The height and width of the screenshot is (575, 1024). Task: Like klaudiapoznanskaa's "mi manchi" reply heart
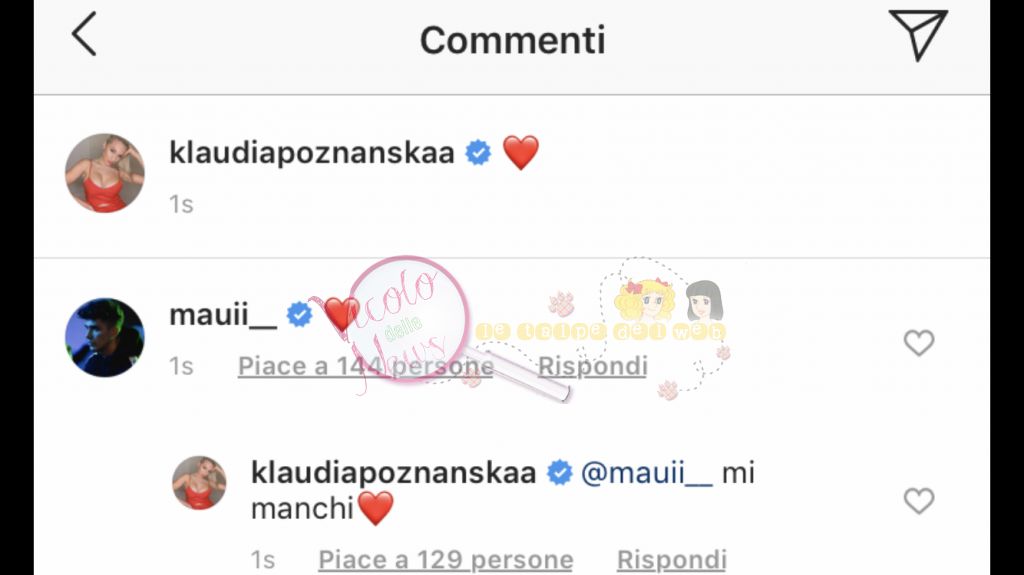pos(919,501)
